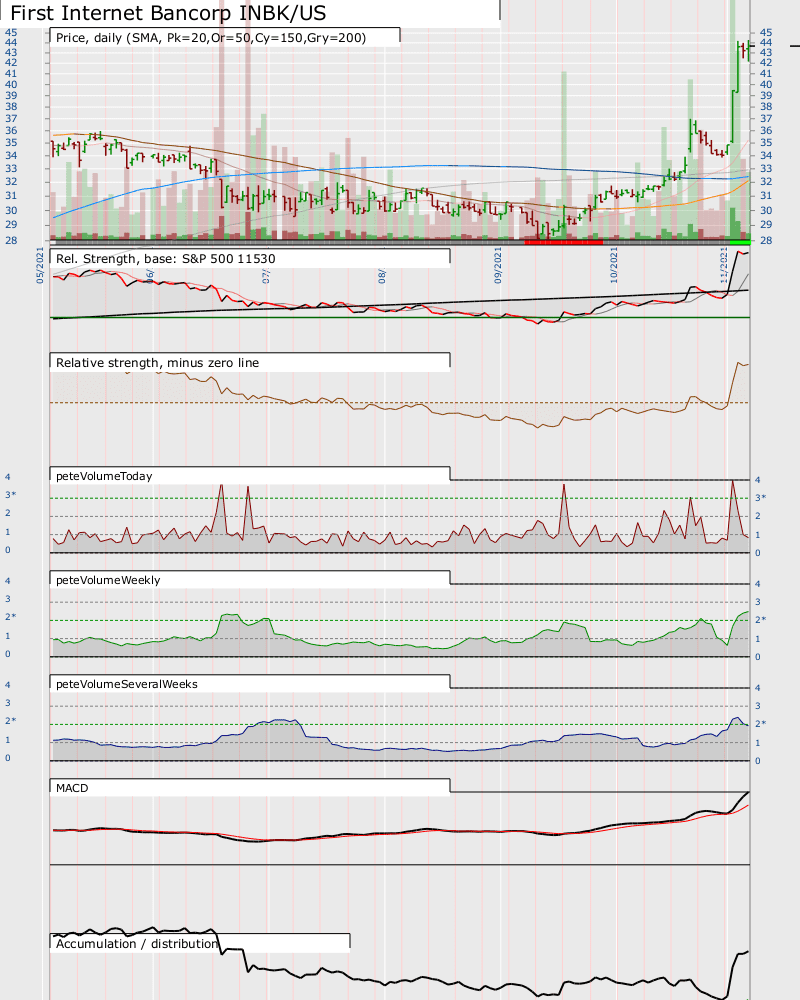
Task: Click the 3* mark on peteVolumeToday's left axis
Action: tap(11, 495)
